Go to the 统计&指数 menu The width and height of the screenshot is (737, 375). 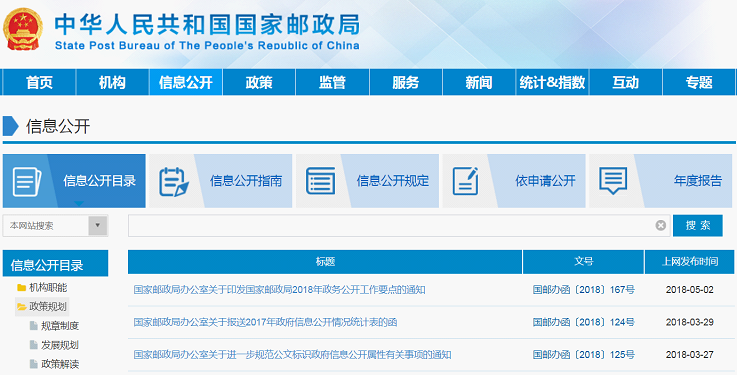click(x=552, y=82)
